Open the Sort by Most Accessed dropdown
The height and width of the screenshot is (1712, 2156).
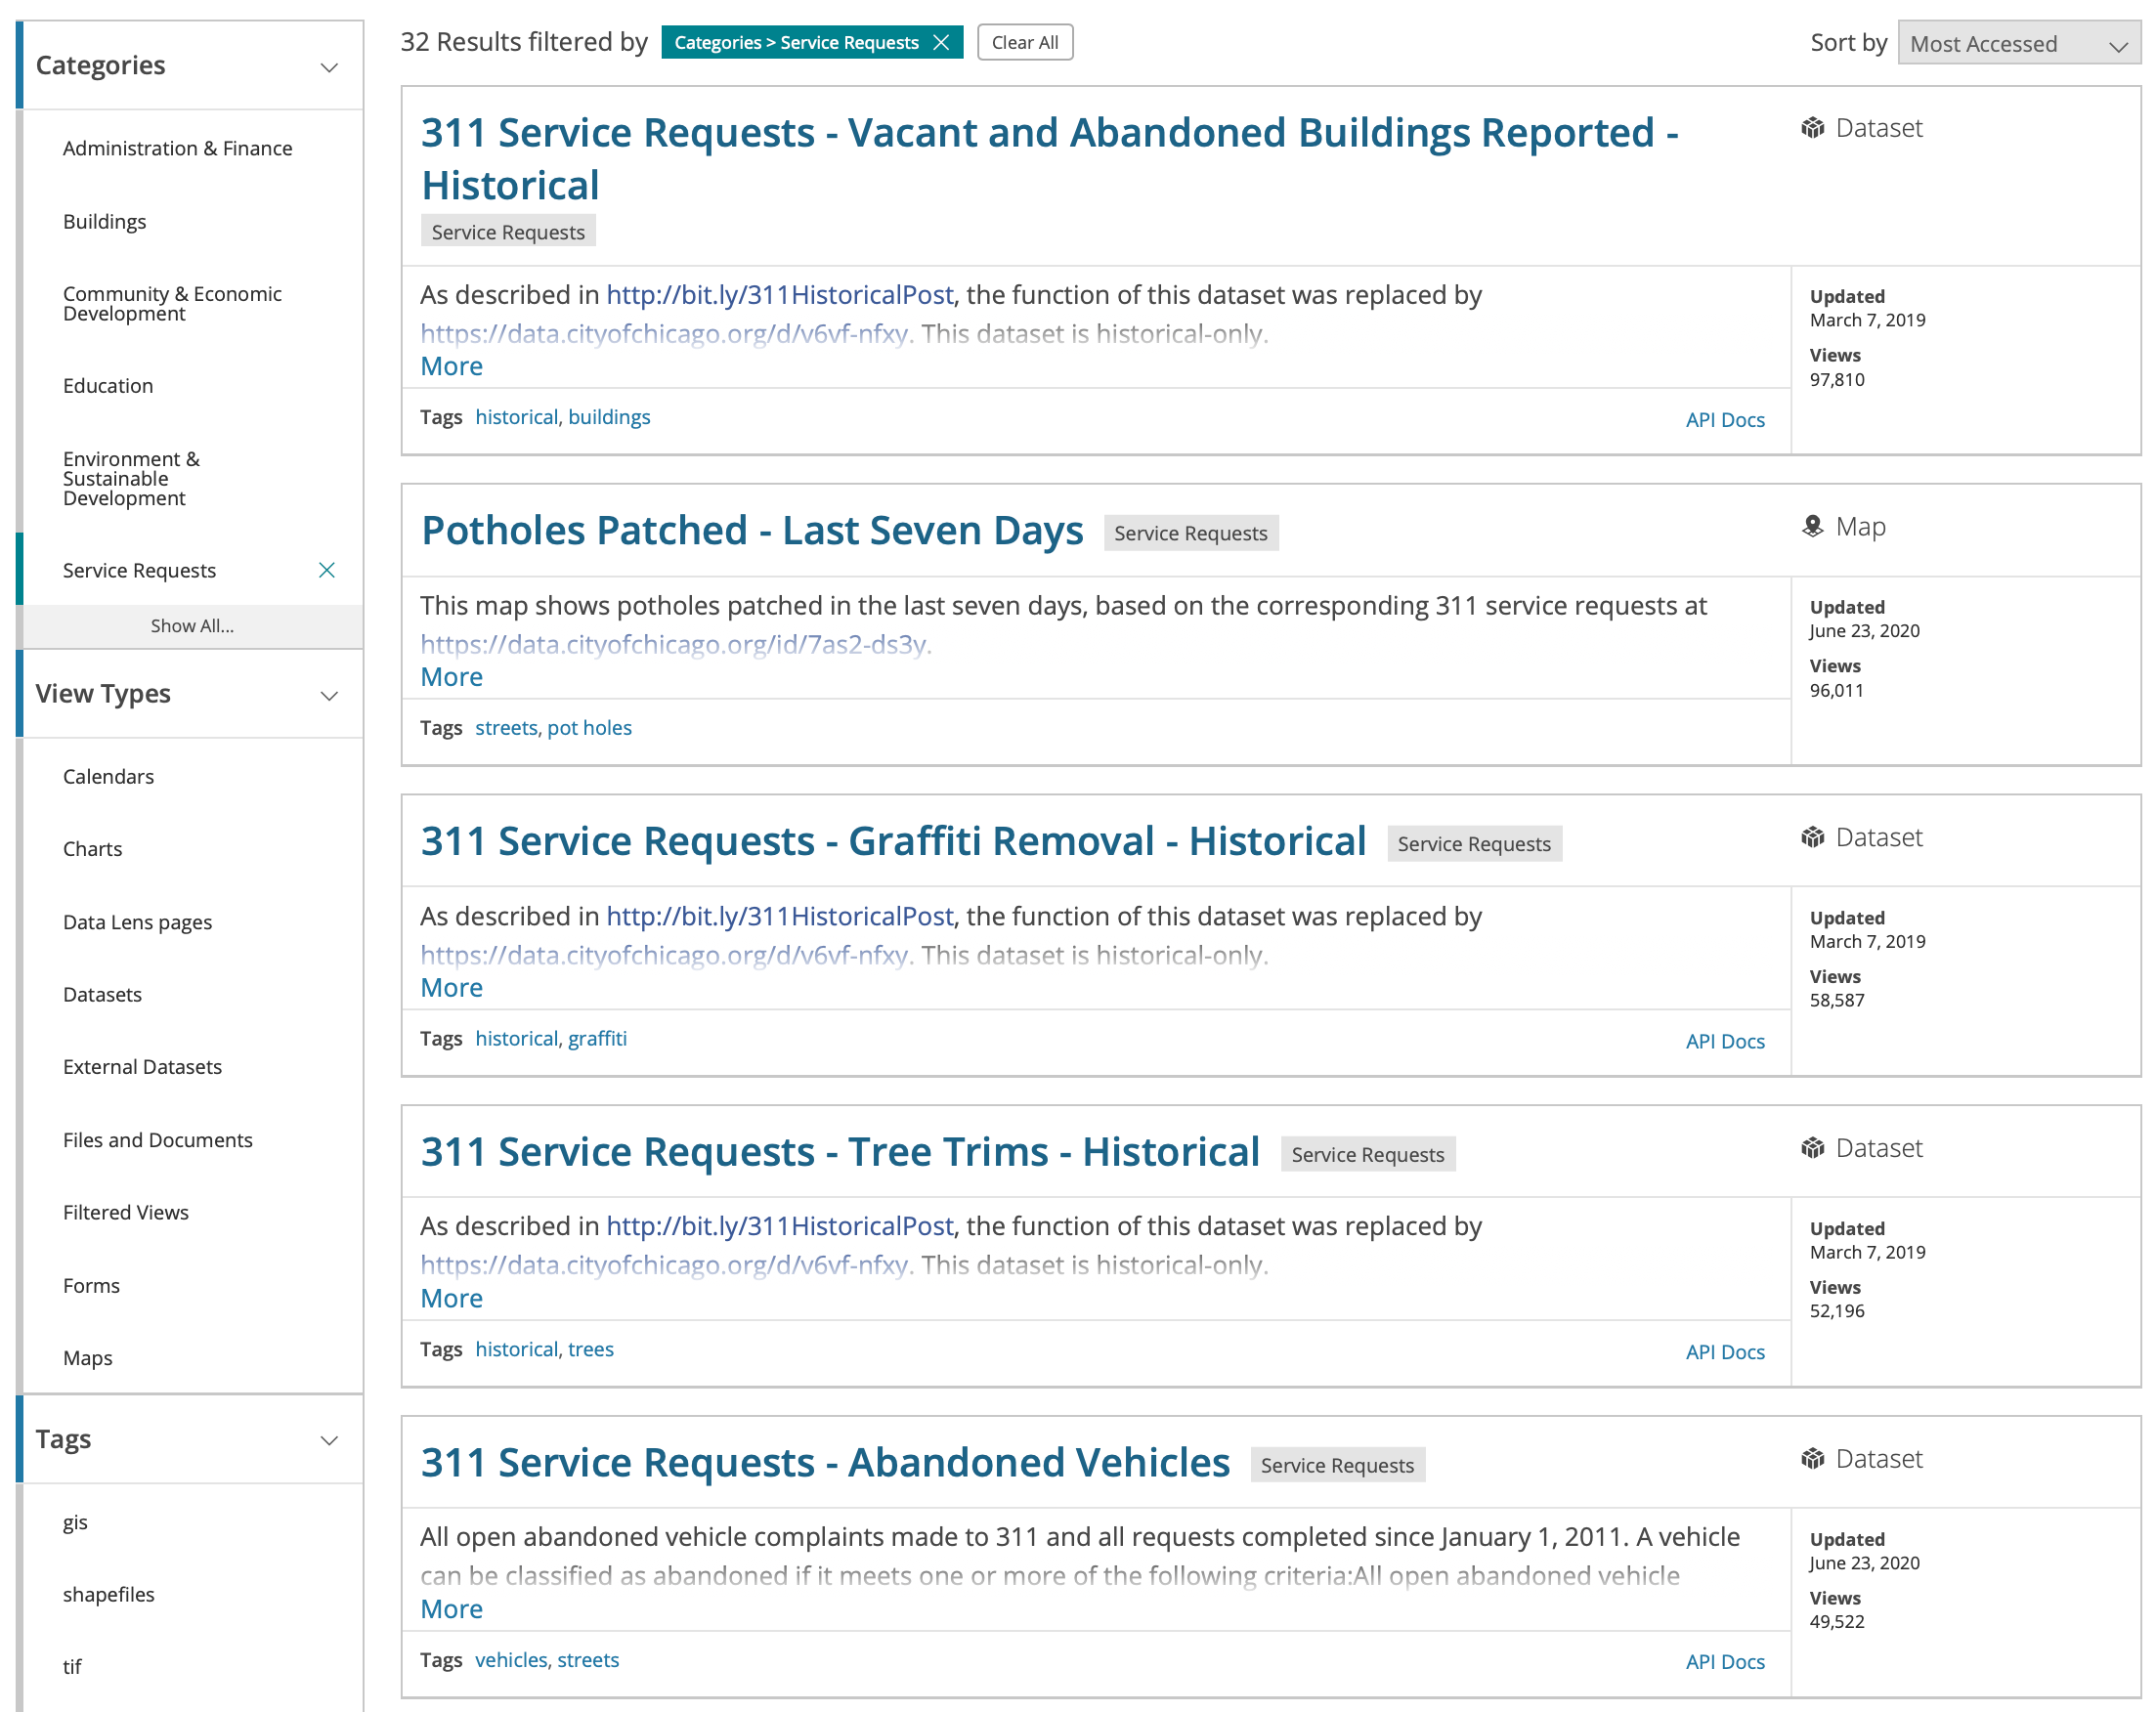click(2018, 43)
